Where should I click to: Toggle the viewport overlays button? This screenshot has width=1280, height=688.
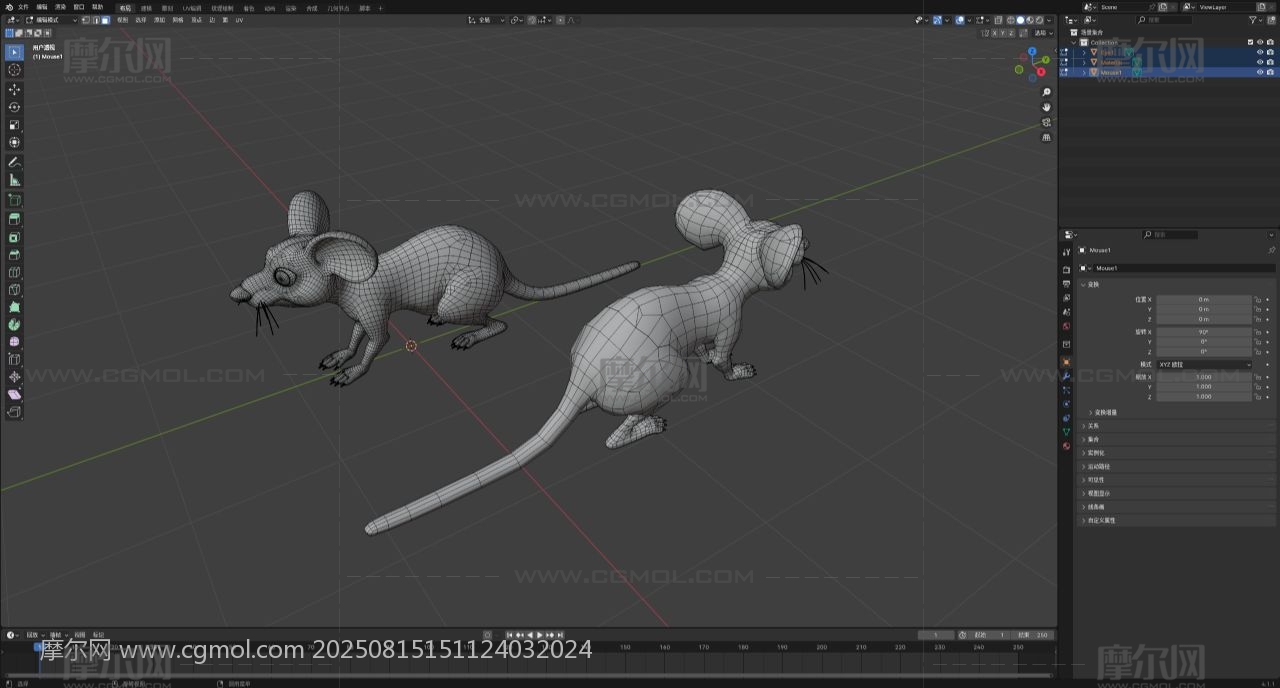coord(960,20)
